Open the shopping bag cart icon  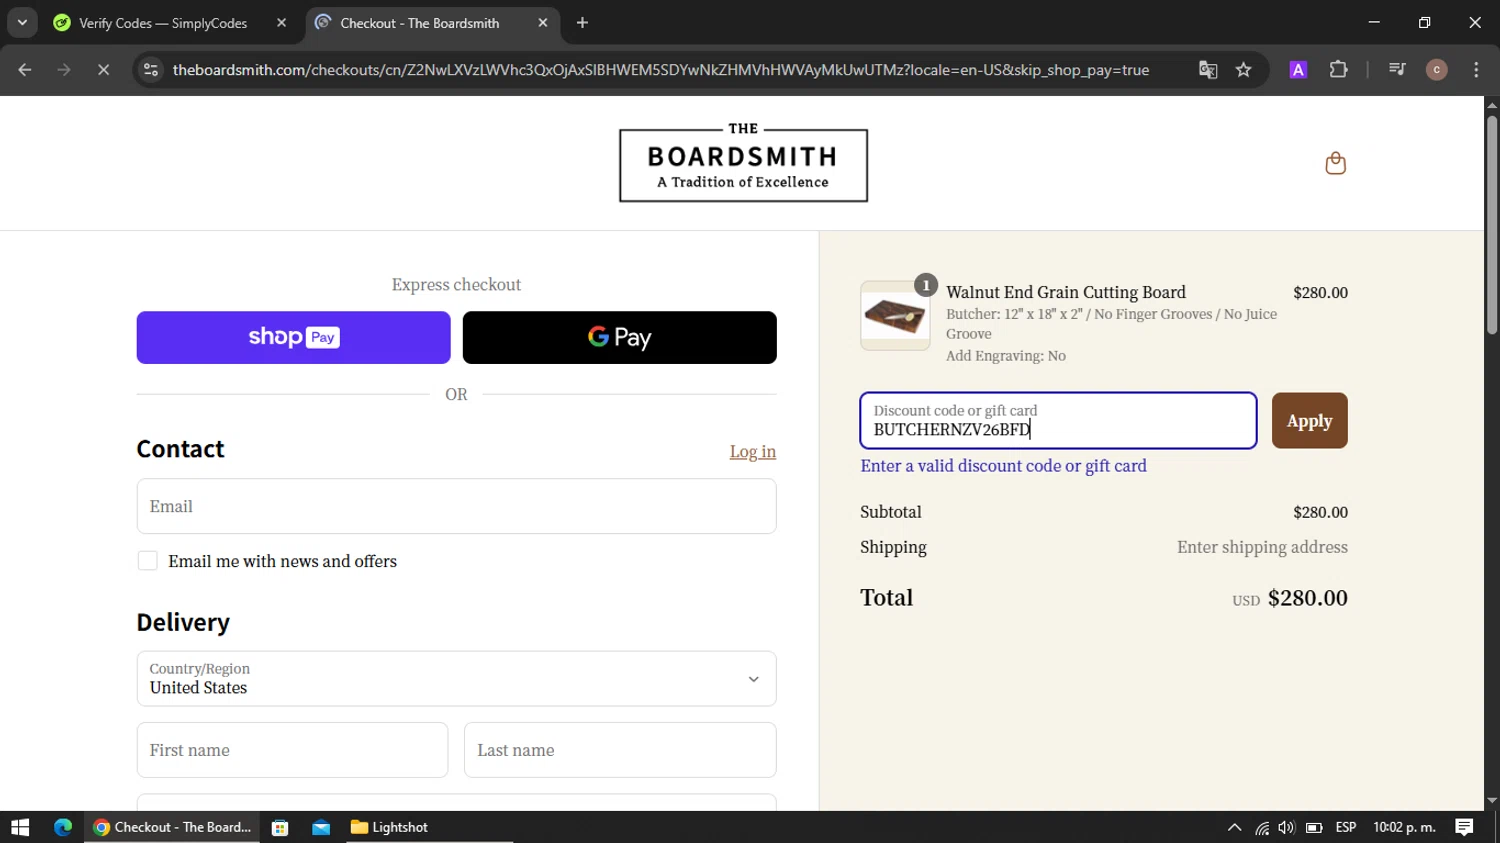(x=1335, y=163)
